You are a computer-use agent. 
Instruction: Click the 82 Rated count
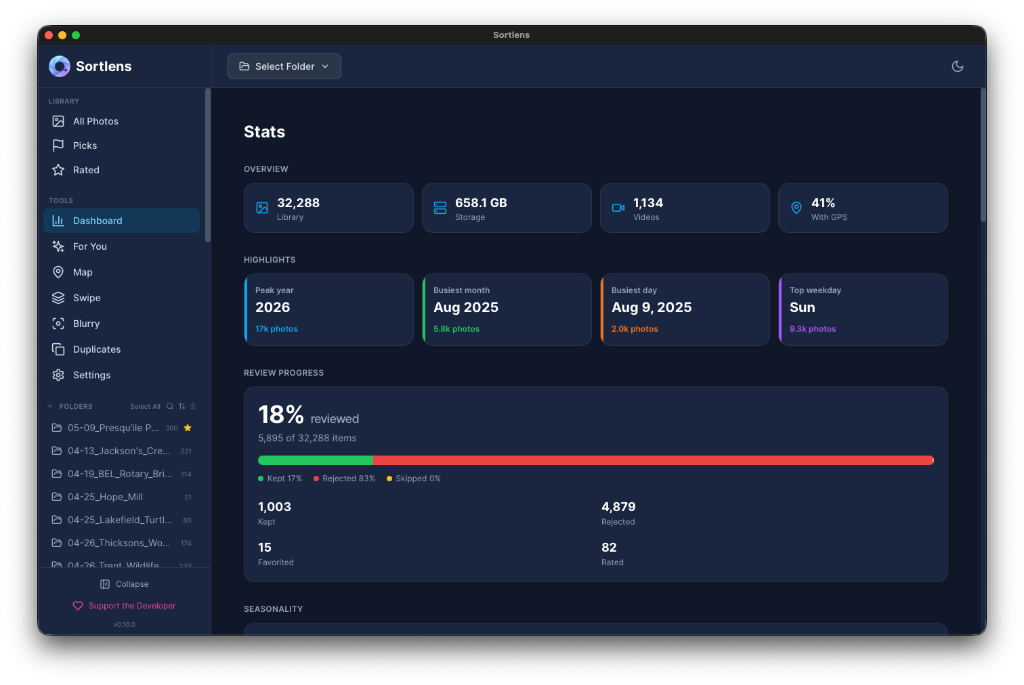point(609,547)
